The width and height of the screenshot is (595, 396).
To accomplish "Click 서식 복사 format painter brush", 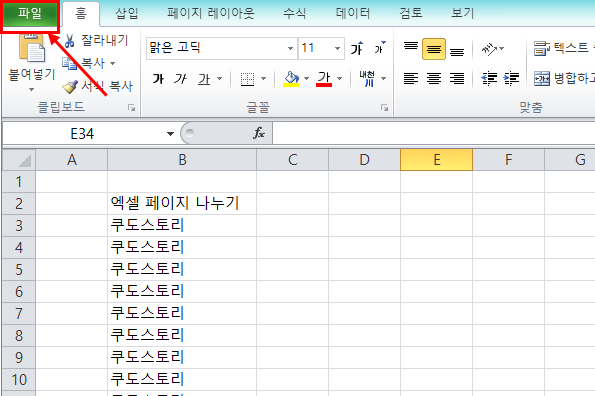I will [x=98, y=86].
